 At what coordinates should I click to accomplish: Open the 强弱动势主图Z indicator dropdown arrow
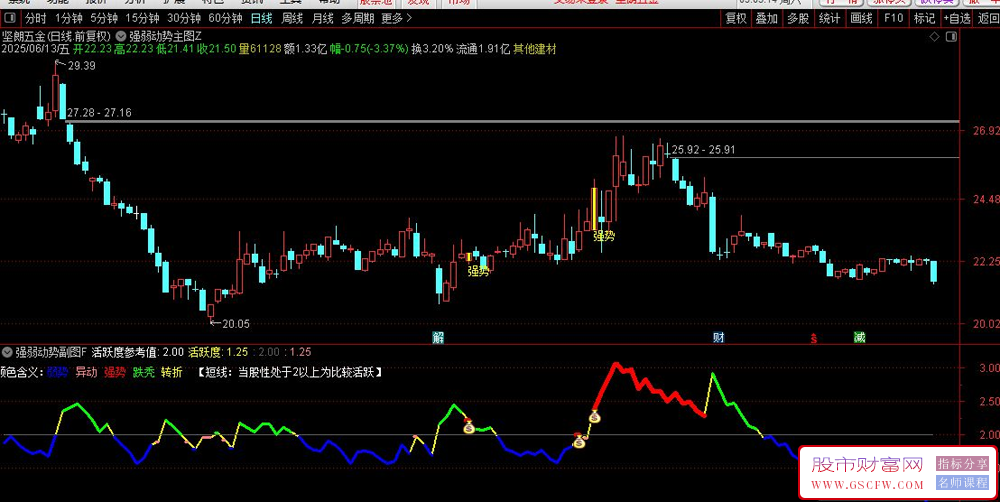pyautogui.click(x=121, y=36)
